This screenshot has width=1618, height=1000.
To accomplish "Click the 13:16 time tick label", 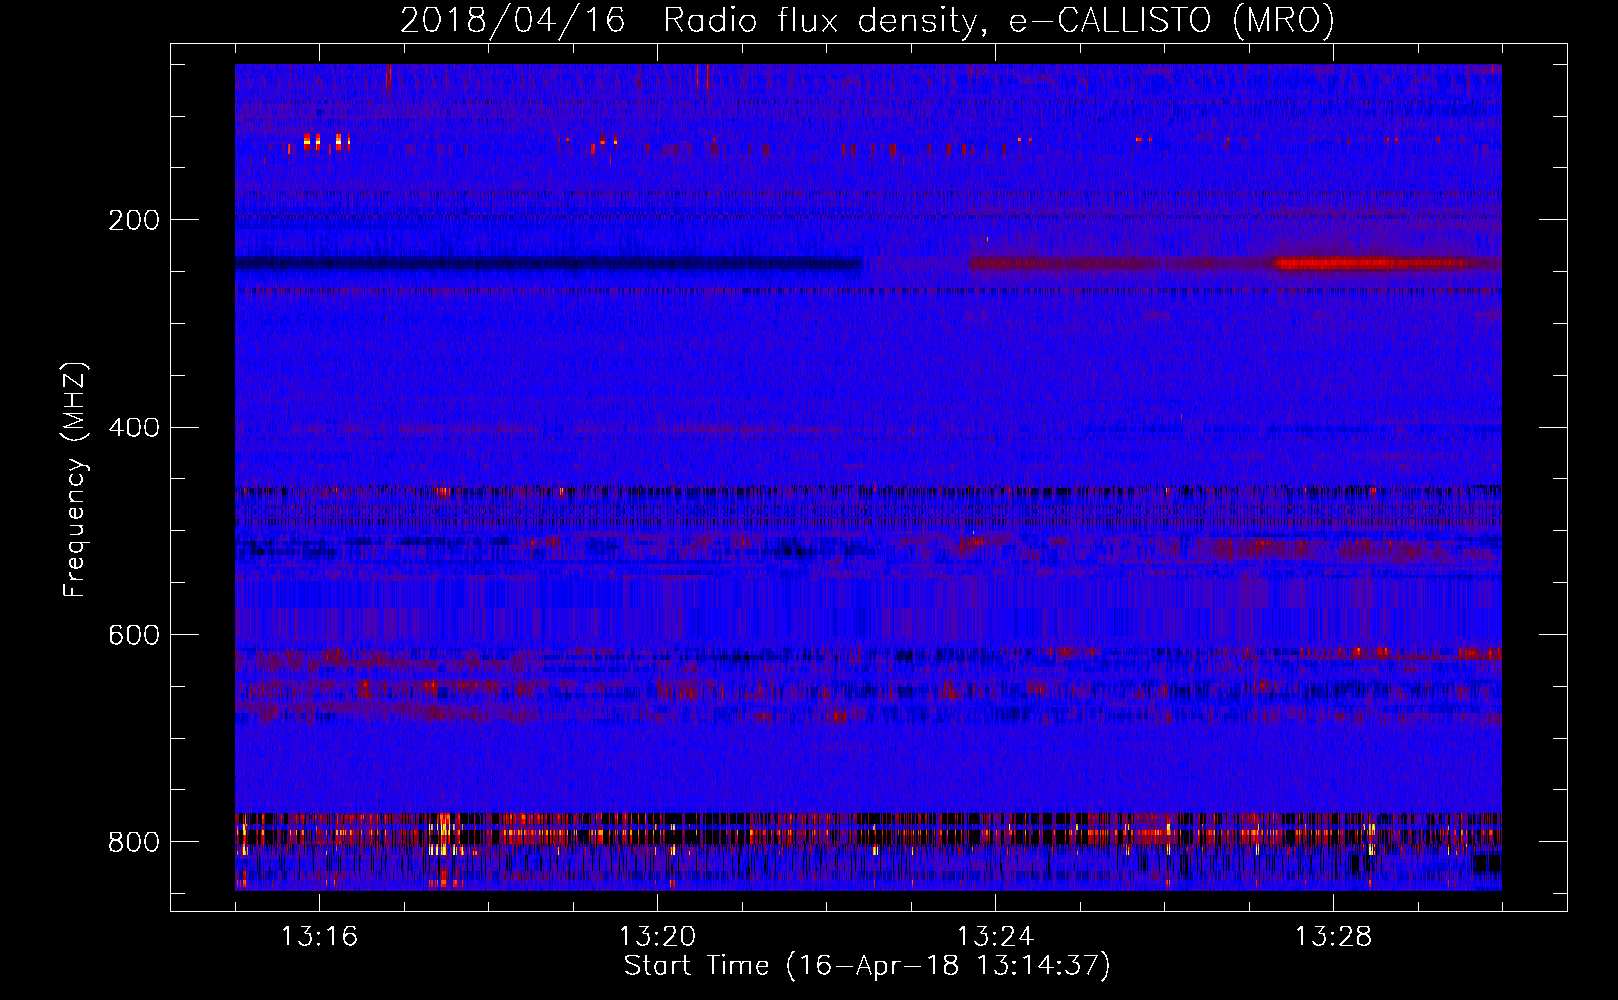I will point(319,937).
